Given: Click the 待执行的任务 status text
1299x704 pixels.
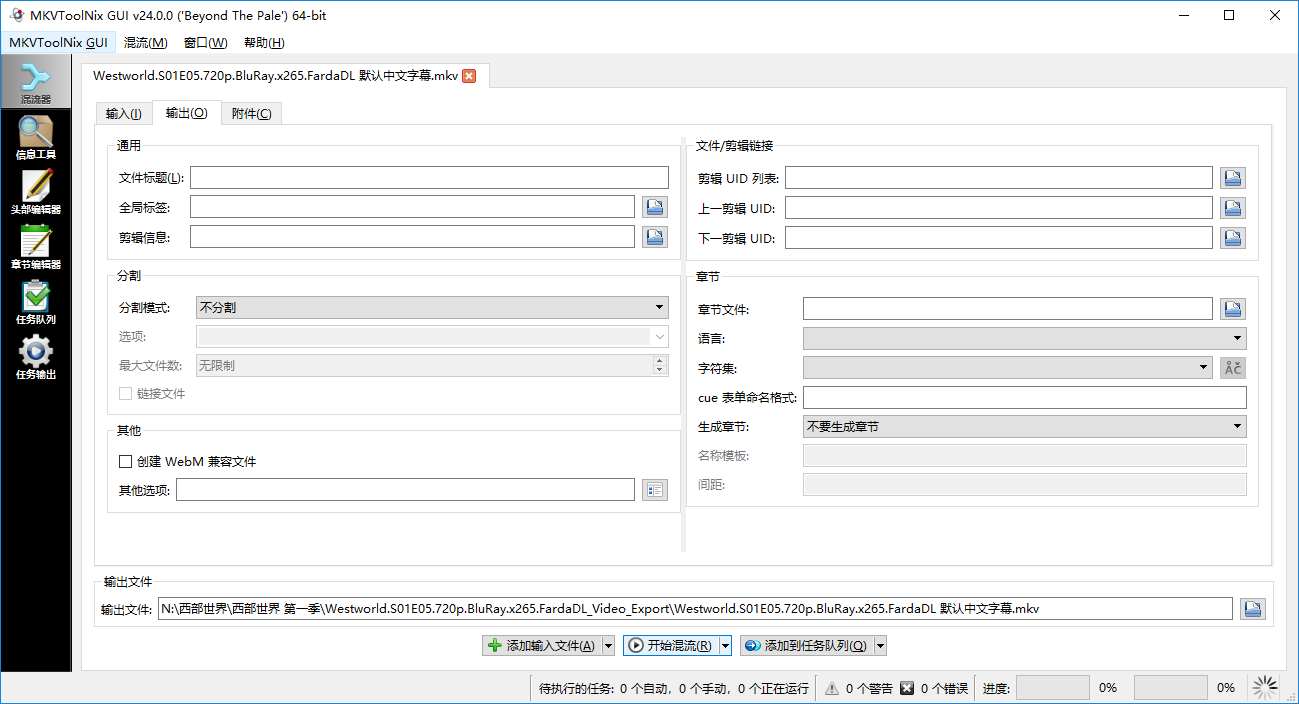Looking at the screenshot, I should [x=674, y=688].
